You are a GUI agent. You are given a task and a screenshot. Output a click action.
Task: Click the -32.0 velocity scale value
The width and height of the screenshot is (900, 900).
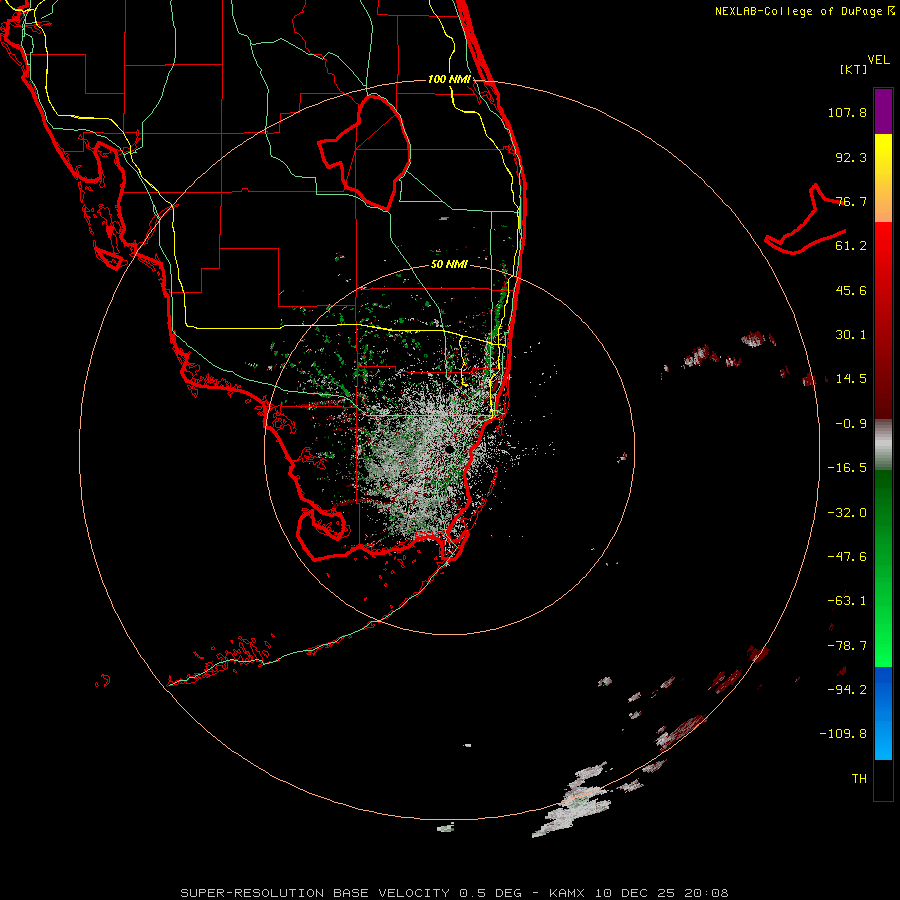click(x=847, y=513)
